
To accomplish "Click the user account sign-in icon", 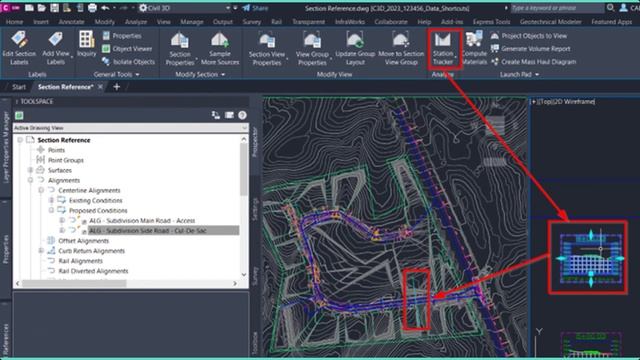I will [x=623, y=8].
